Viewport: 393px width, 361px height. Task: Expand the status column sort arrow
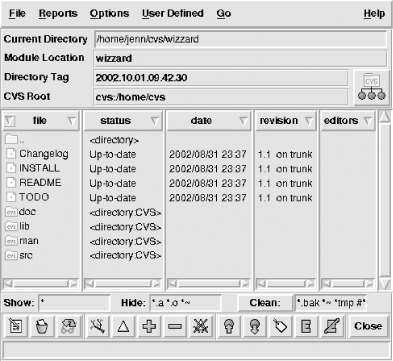155,121
